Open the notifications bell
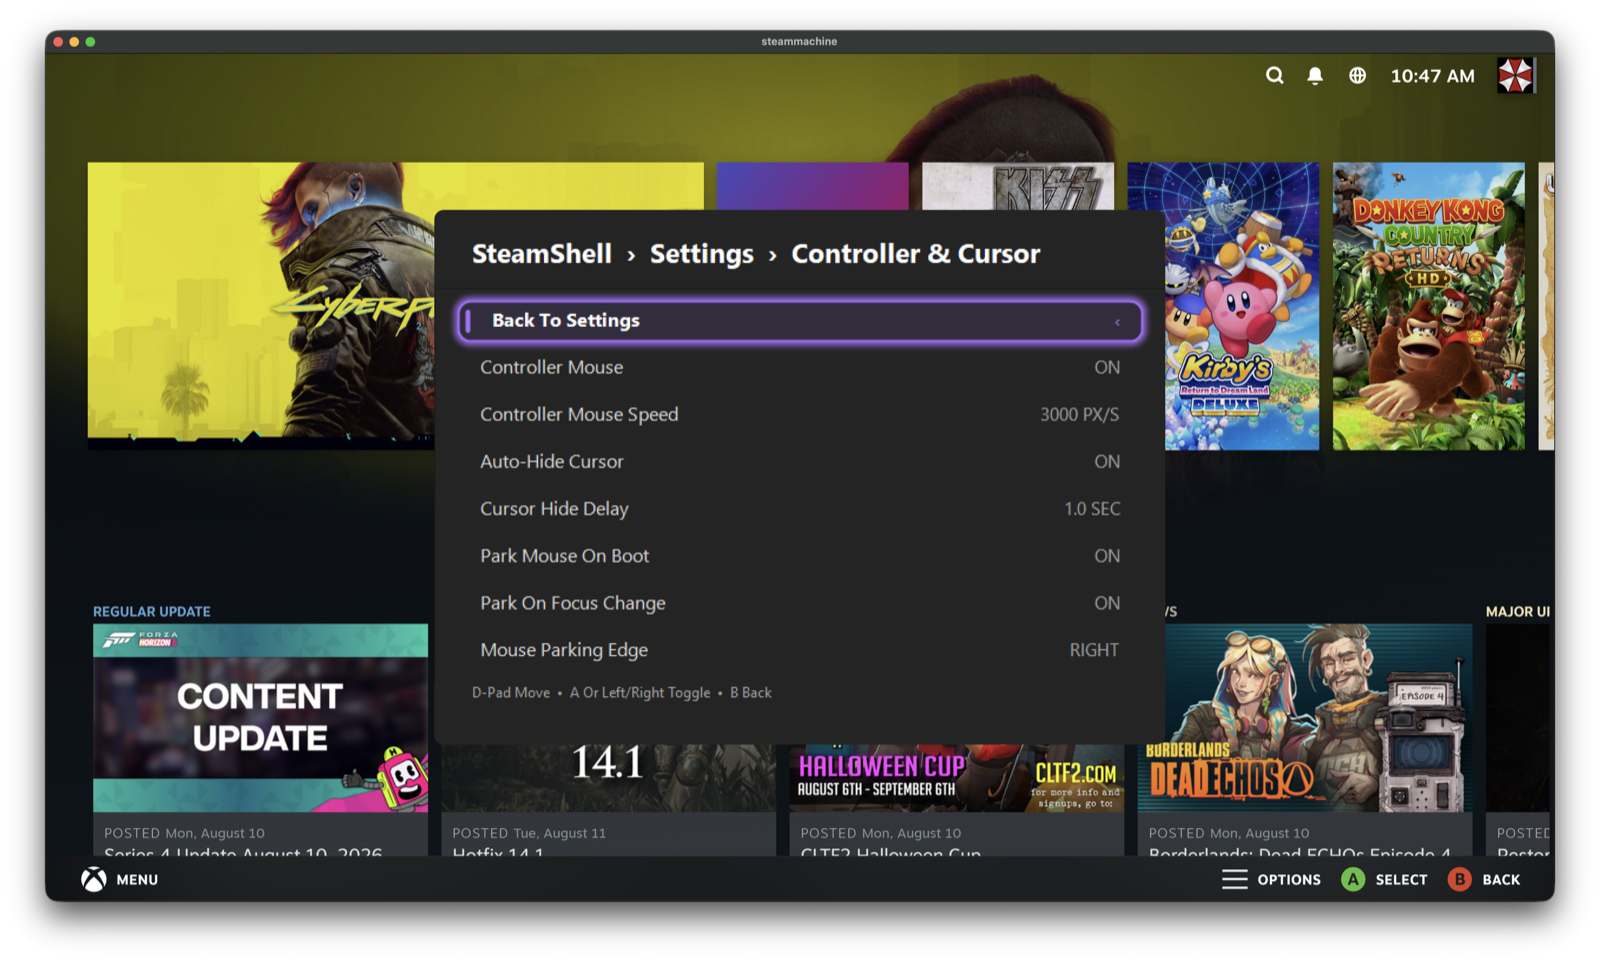 coord(1315,76)
